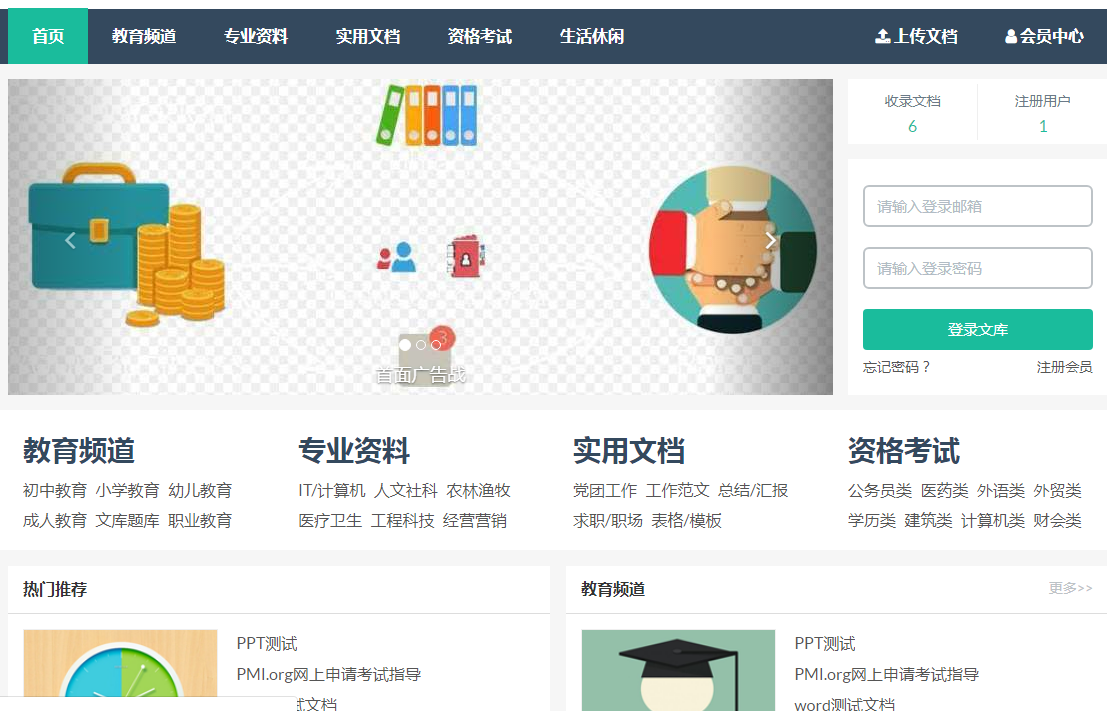Open the 资格考试 large category heading
The height and width of the screenshot is (711, 1107).
tap(904, 450)
